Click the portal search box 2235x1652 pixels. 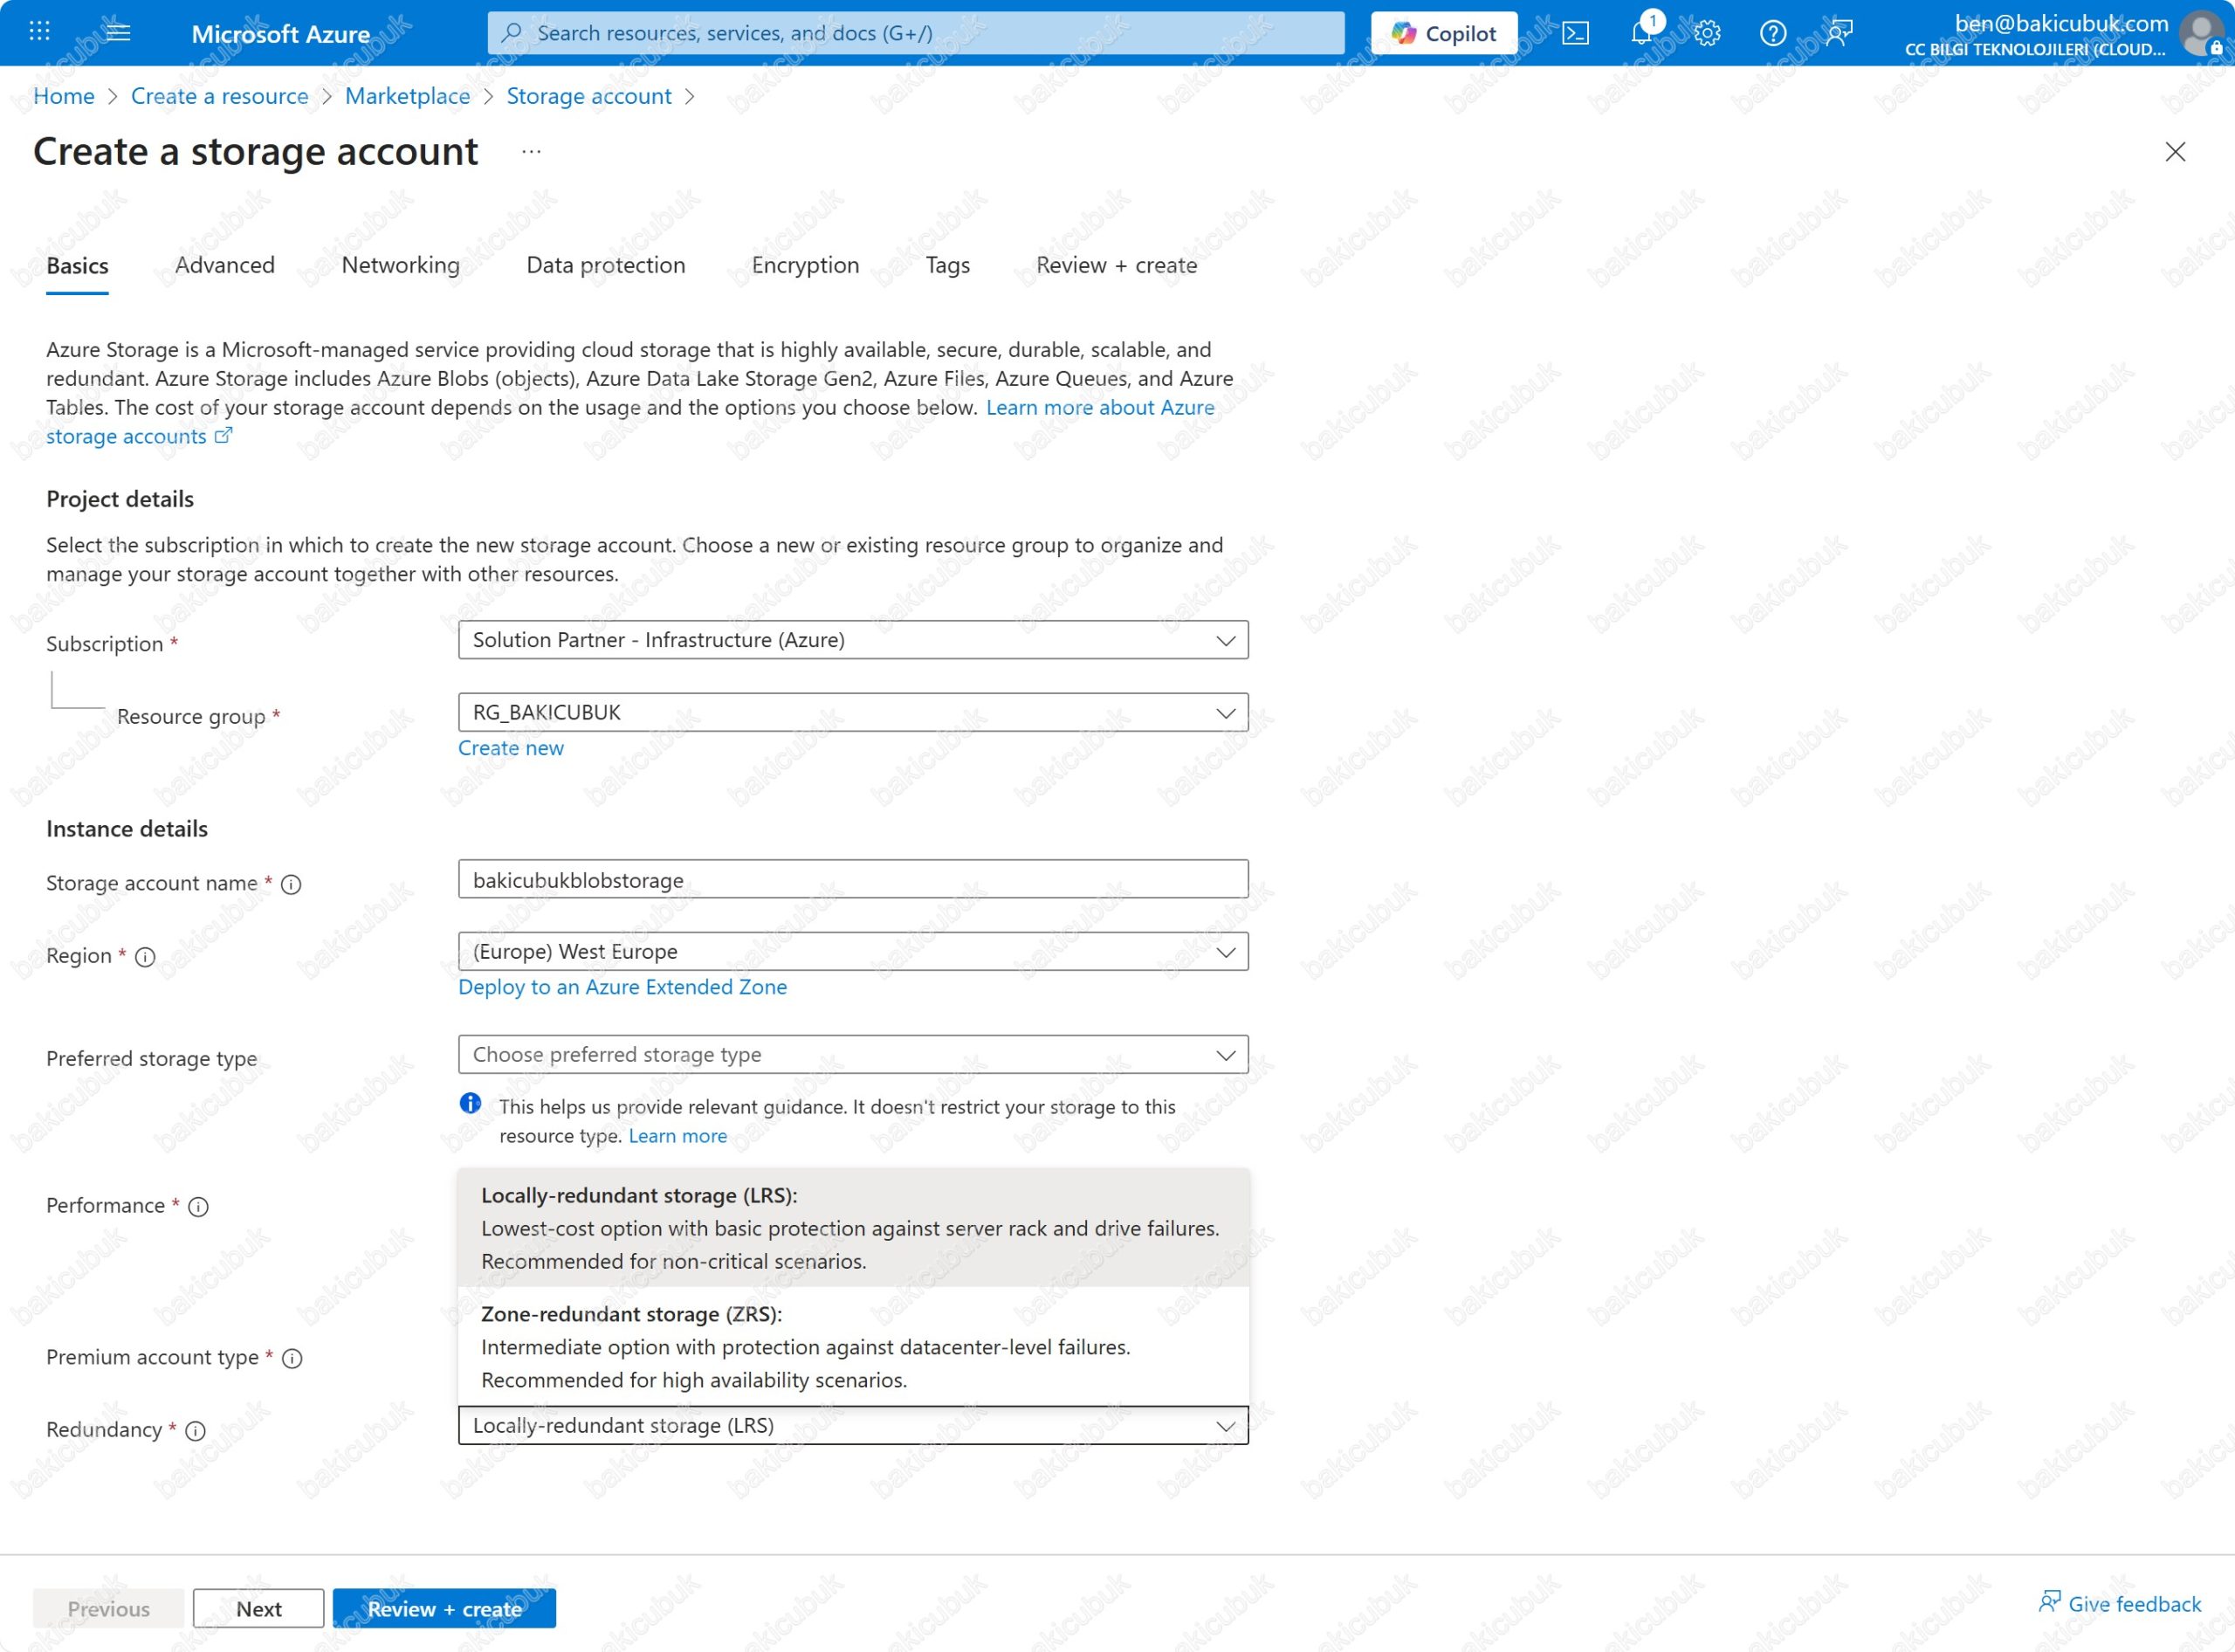(x=915, y=33)
